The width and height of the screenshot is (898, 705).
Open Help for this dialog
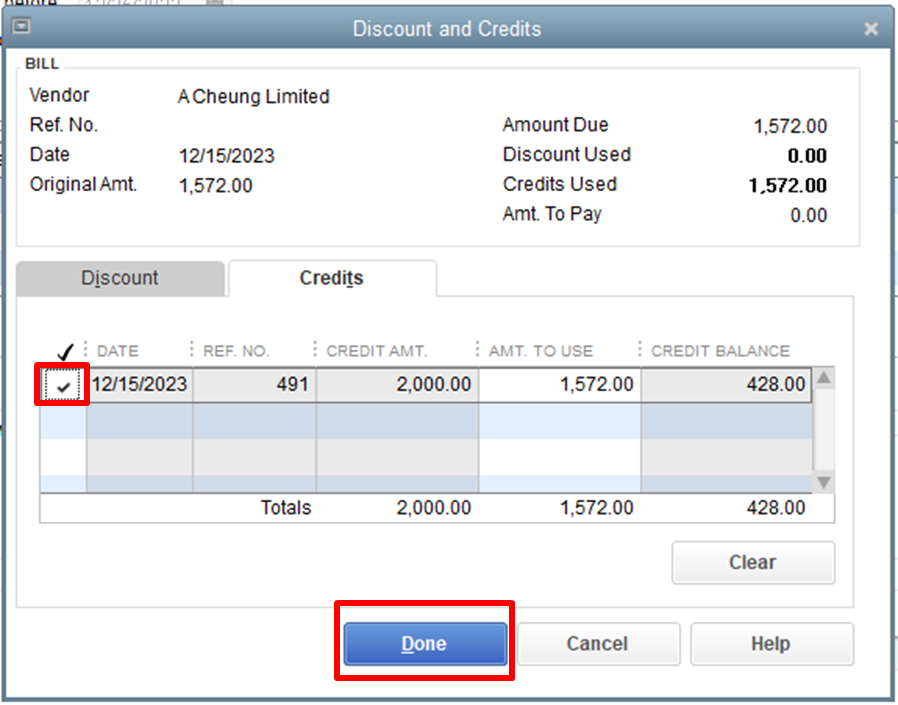(x=771, y=644)
